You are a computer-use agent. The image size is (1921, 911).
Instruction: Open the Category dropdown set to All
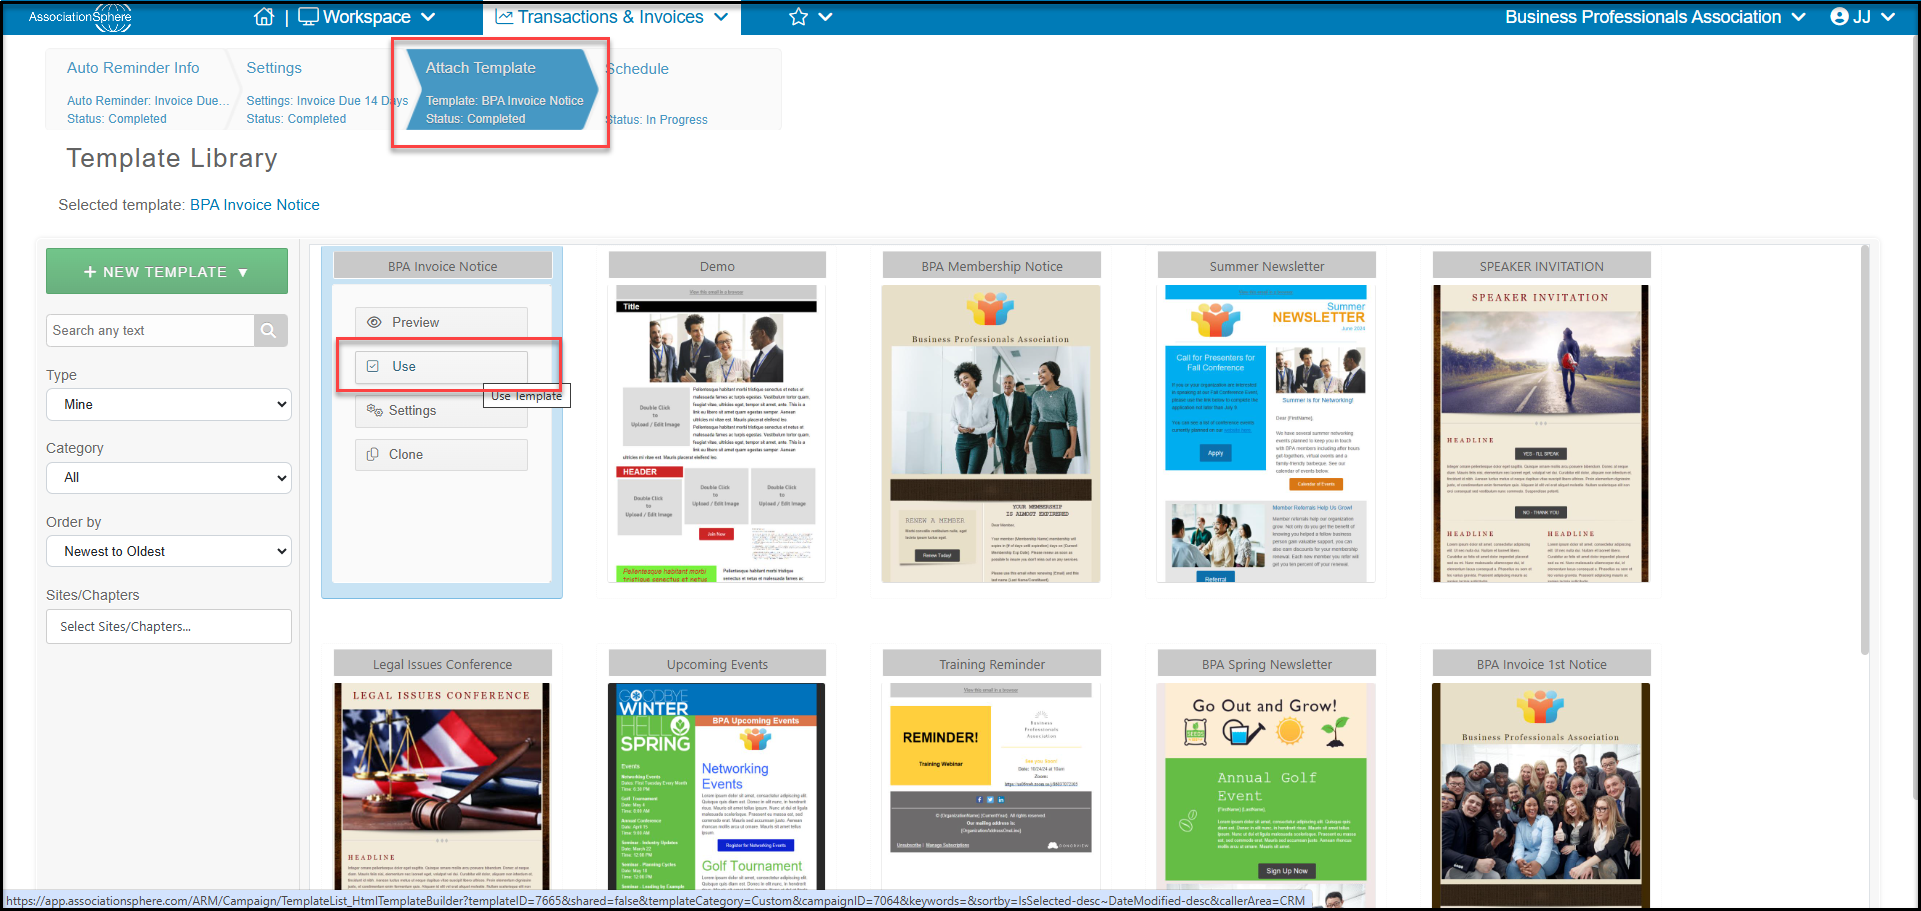(x=169, y=478)
